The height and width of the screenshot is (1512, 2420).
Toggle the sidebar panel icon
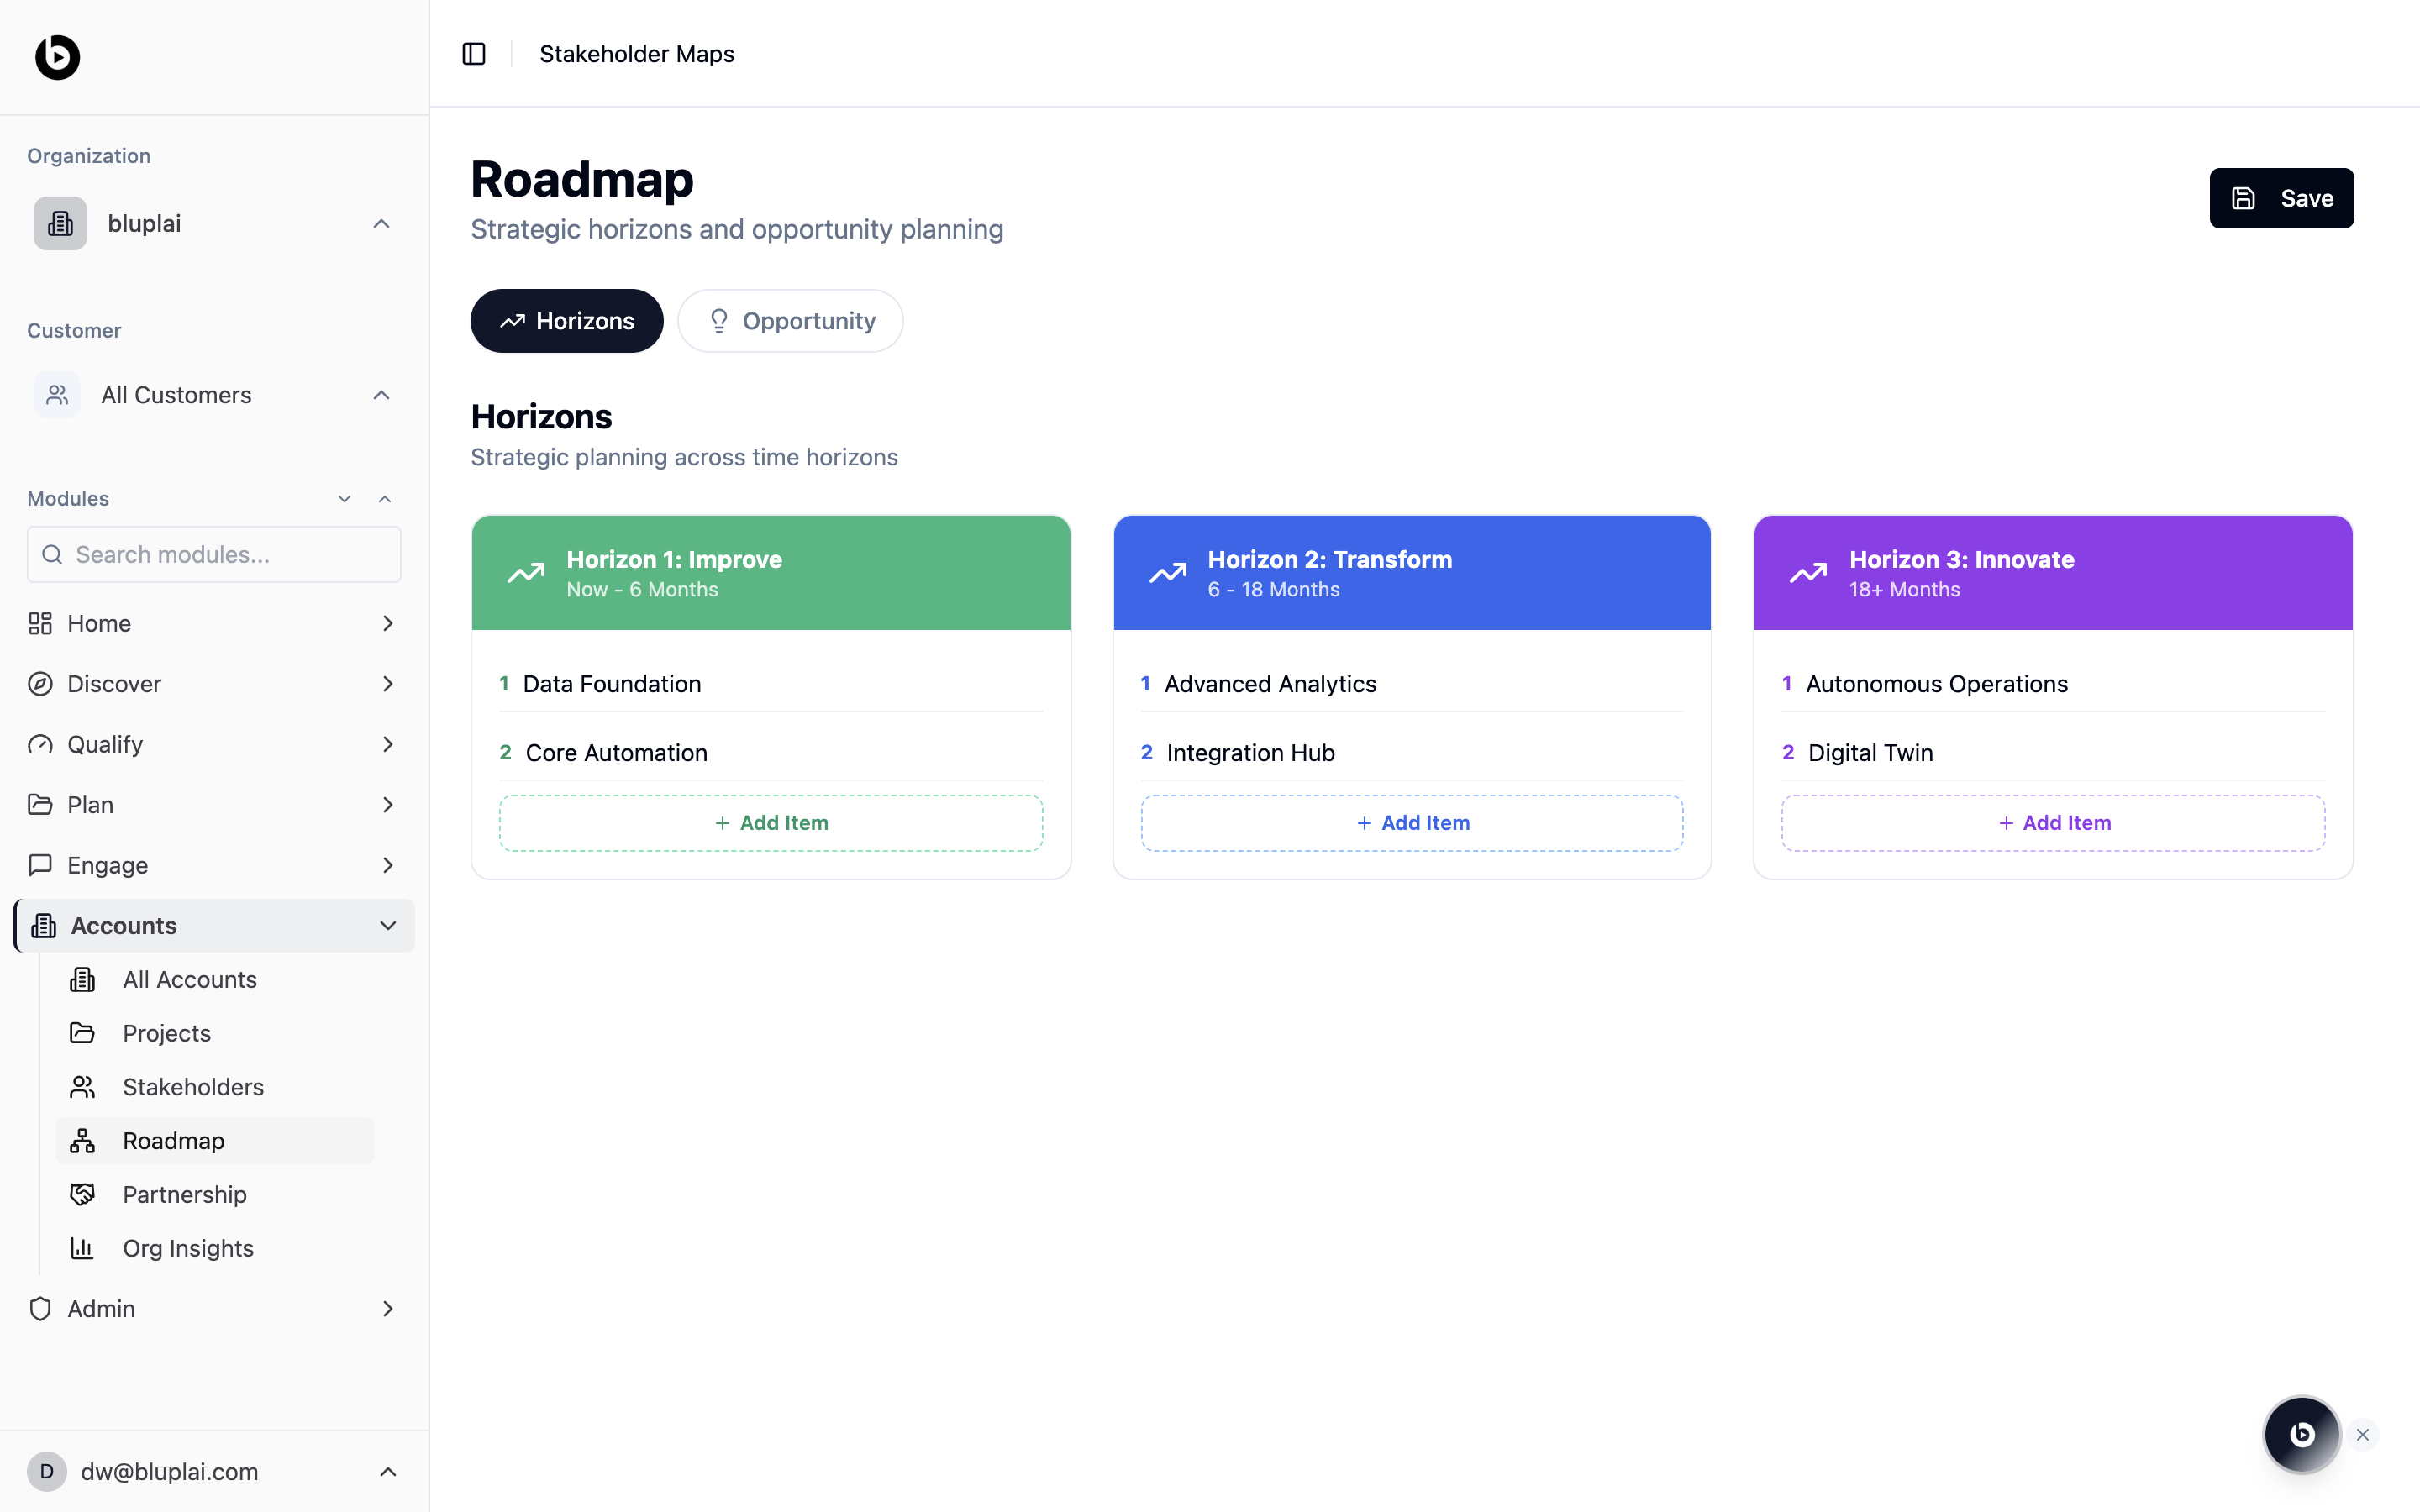pyautogui.click(x=474, y=54)
